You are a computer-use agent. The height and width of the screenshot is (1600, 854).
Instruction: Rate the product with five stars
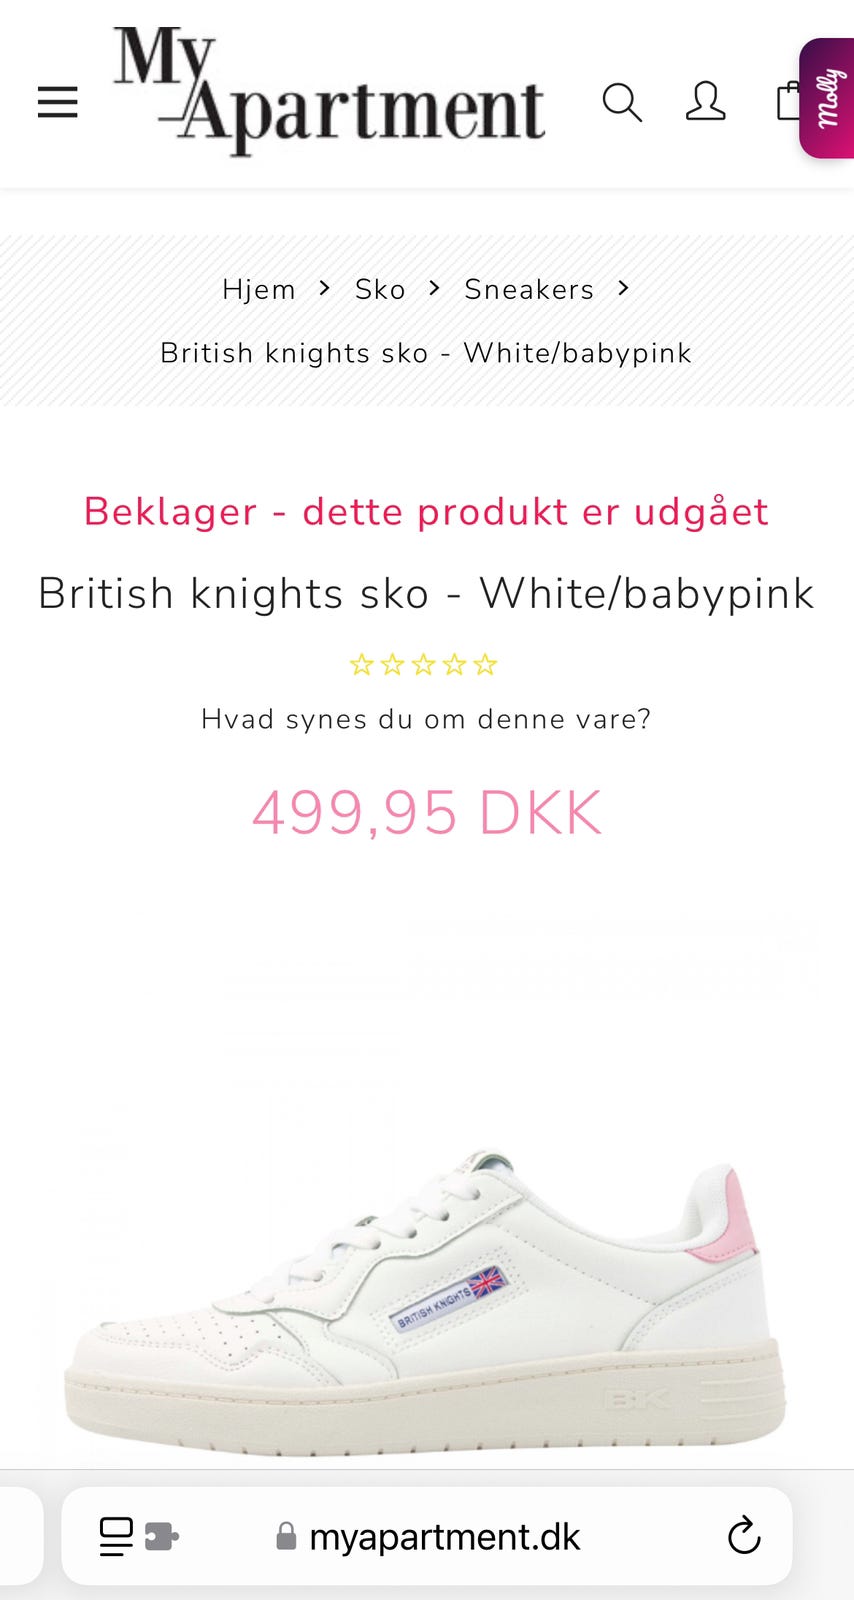485,664
